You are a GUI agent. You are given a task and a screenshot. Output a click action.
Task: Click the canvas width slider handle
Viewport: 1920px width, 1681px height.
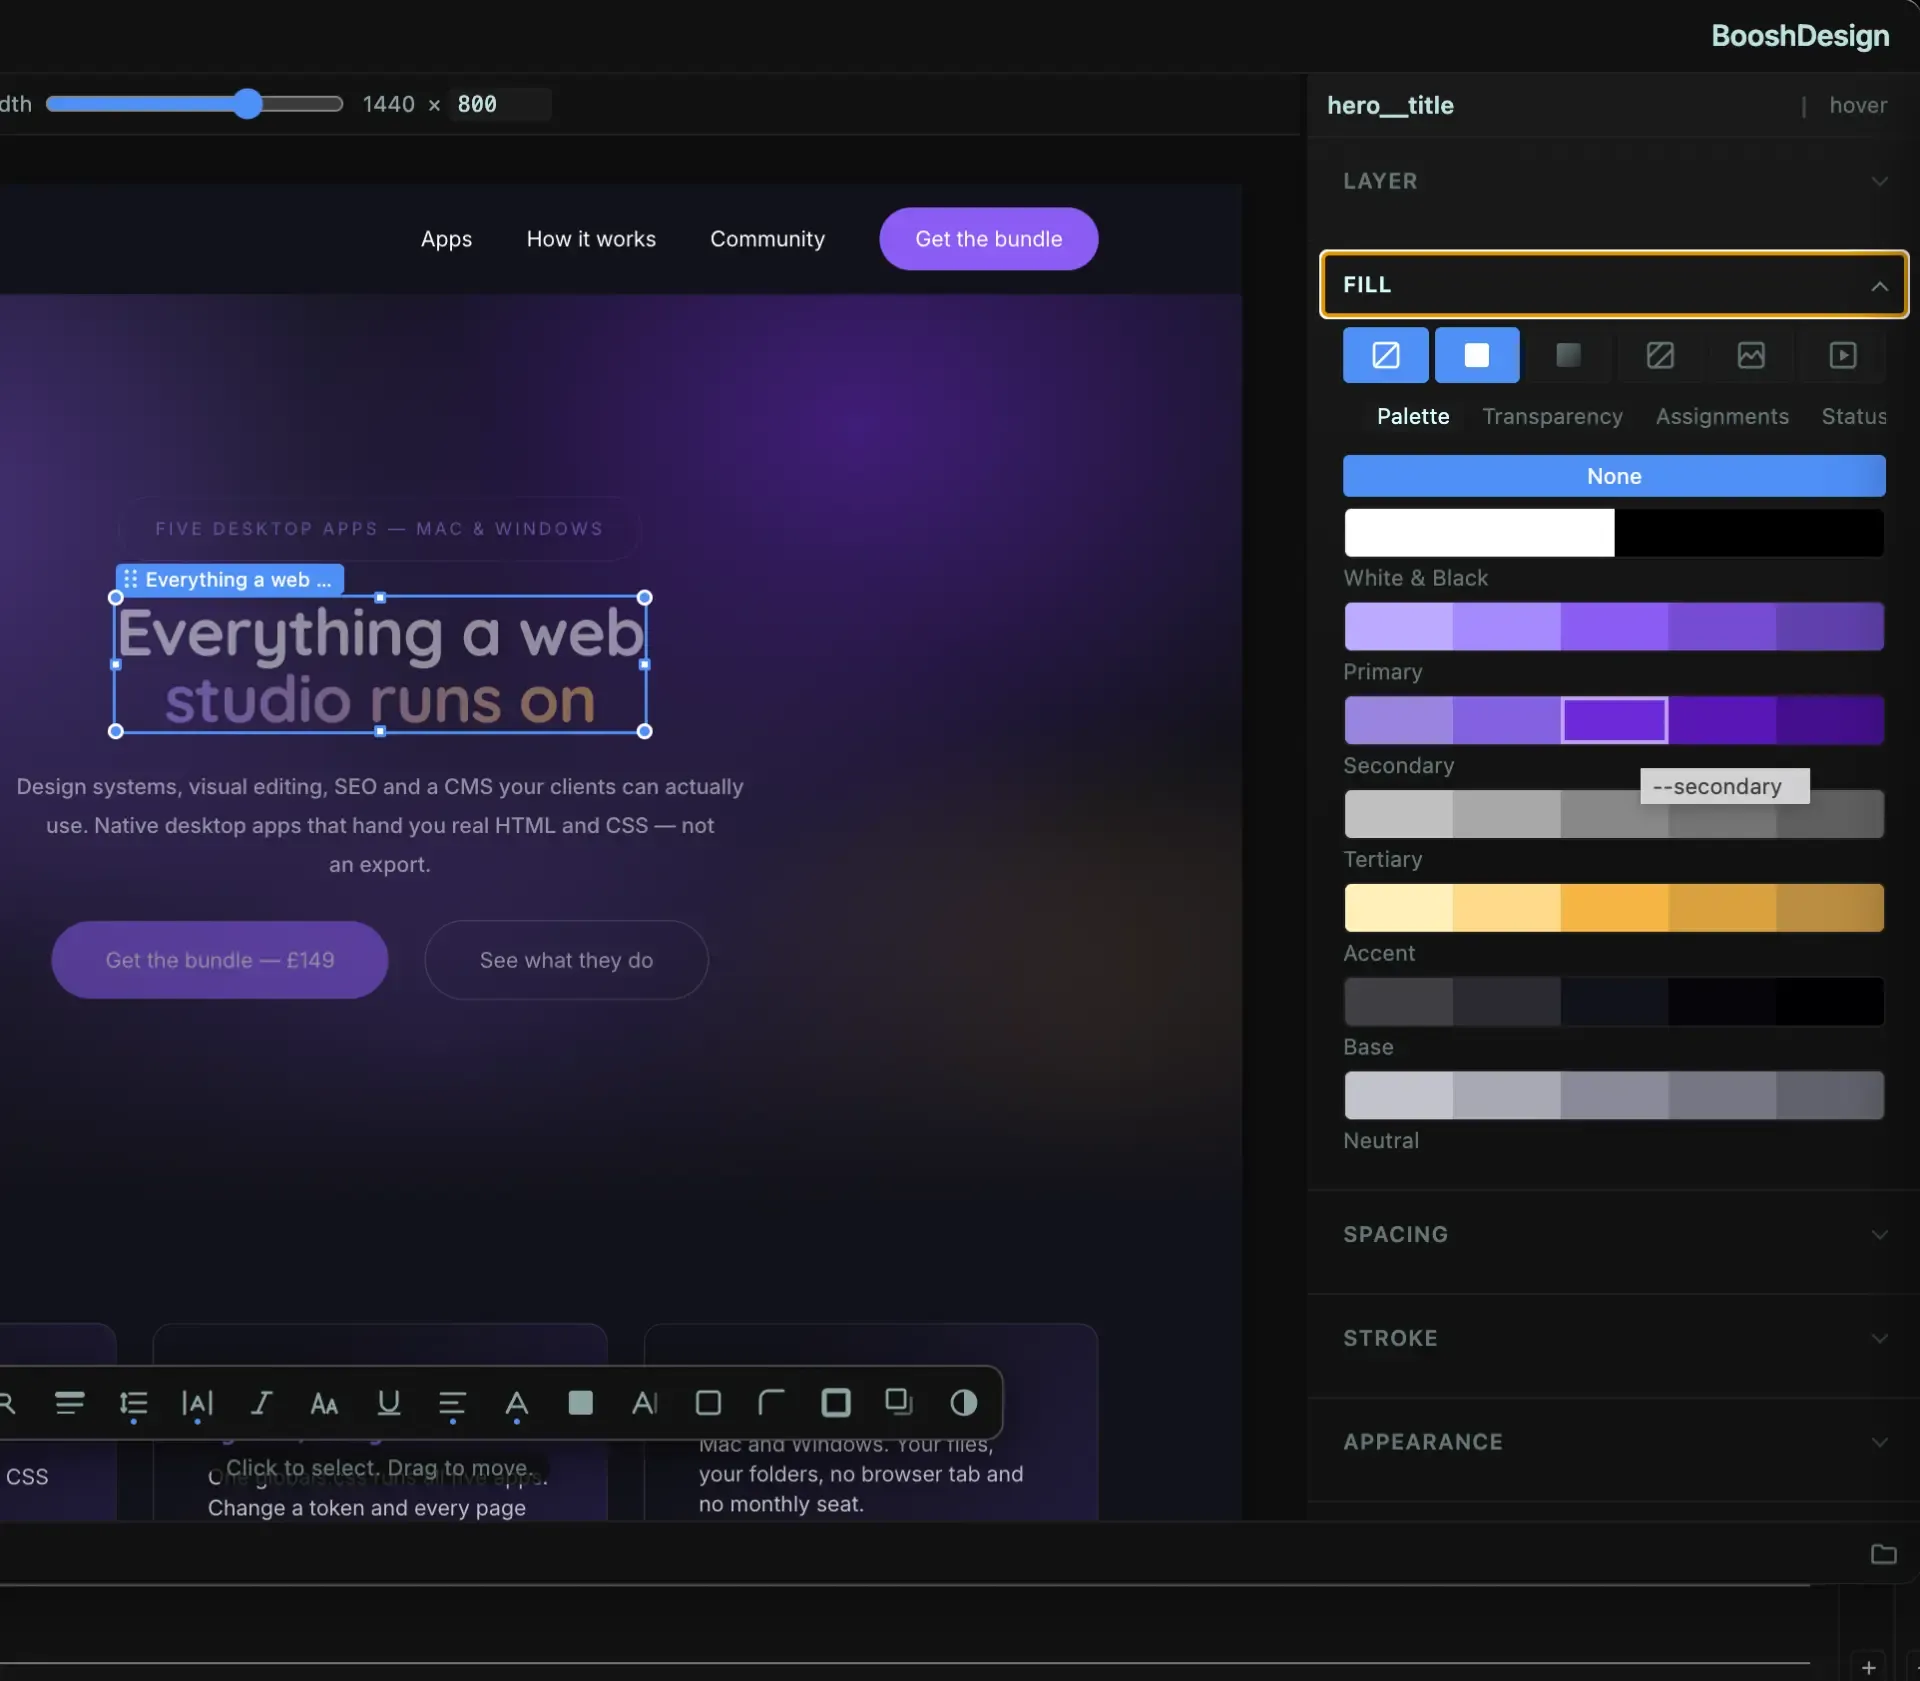click(x=247, y=104)
